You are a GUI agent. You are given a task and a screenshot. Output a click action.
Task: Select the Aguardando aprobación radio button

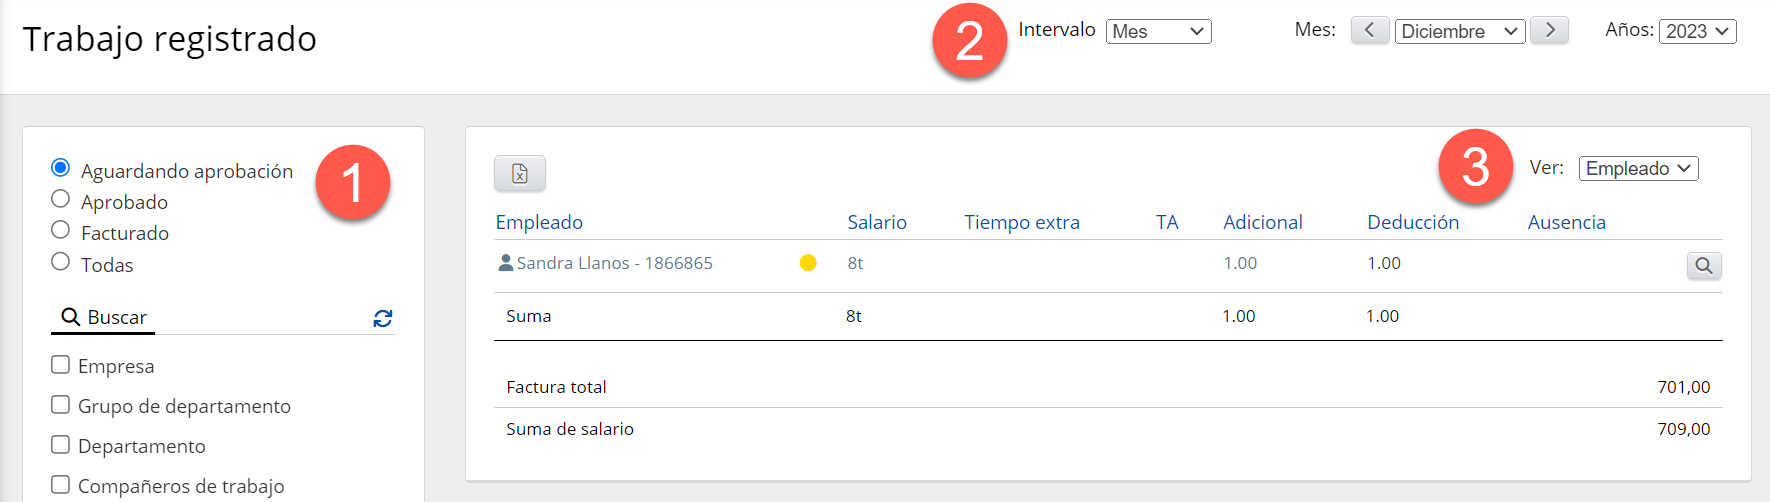pos(60,167)
